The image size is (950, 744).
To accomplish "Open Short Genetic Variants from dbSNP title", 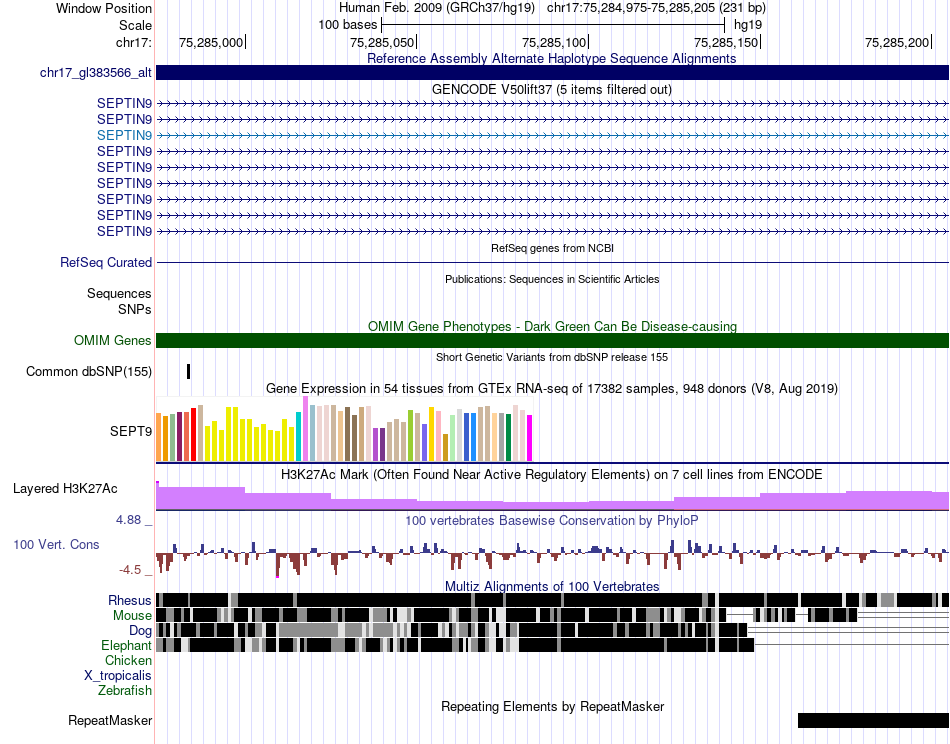I will (552, 357).
